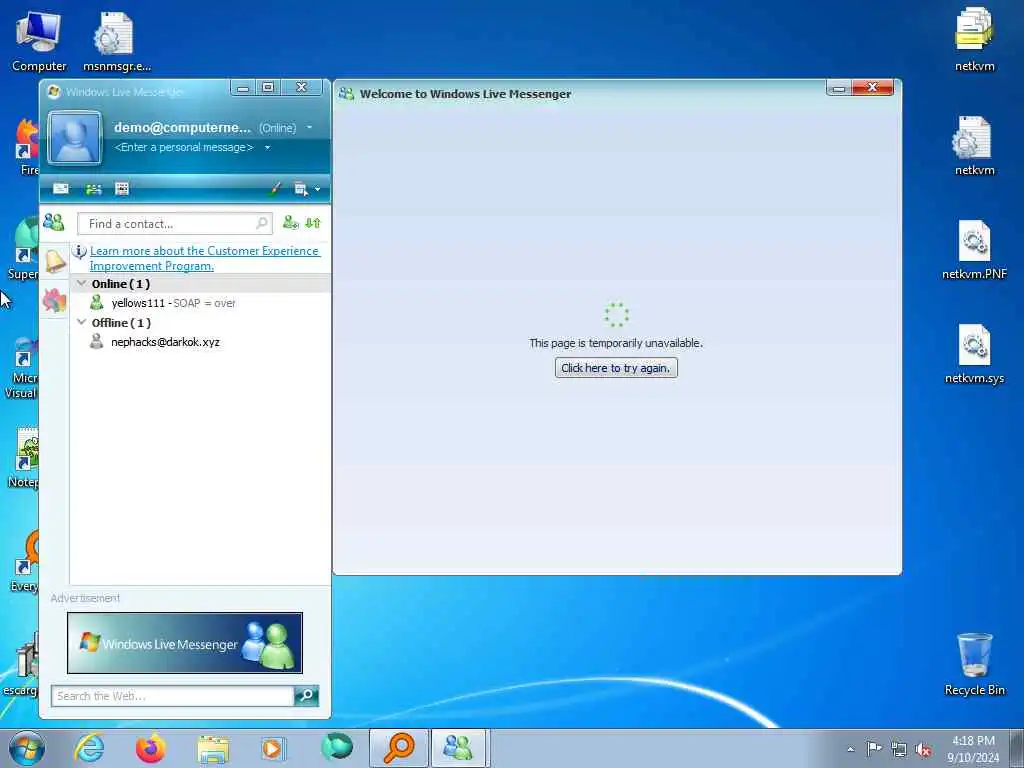Click the sort contacts arrows icon
Image resolution: width=1024 pixels, height=768 pixels.
point(313,223)
